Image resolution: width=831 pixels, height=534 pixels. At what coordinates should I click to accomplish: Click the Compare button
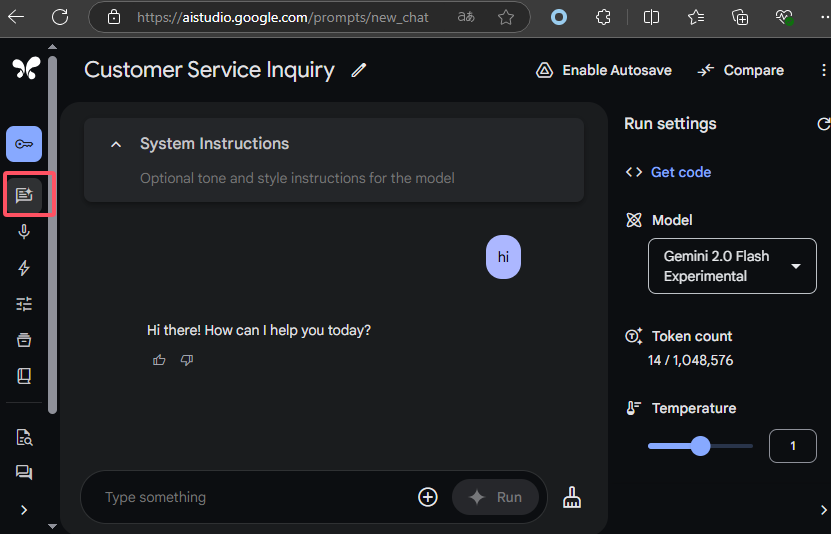point(740,70)
